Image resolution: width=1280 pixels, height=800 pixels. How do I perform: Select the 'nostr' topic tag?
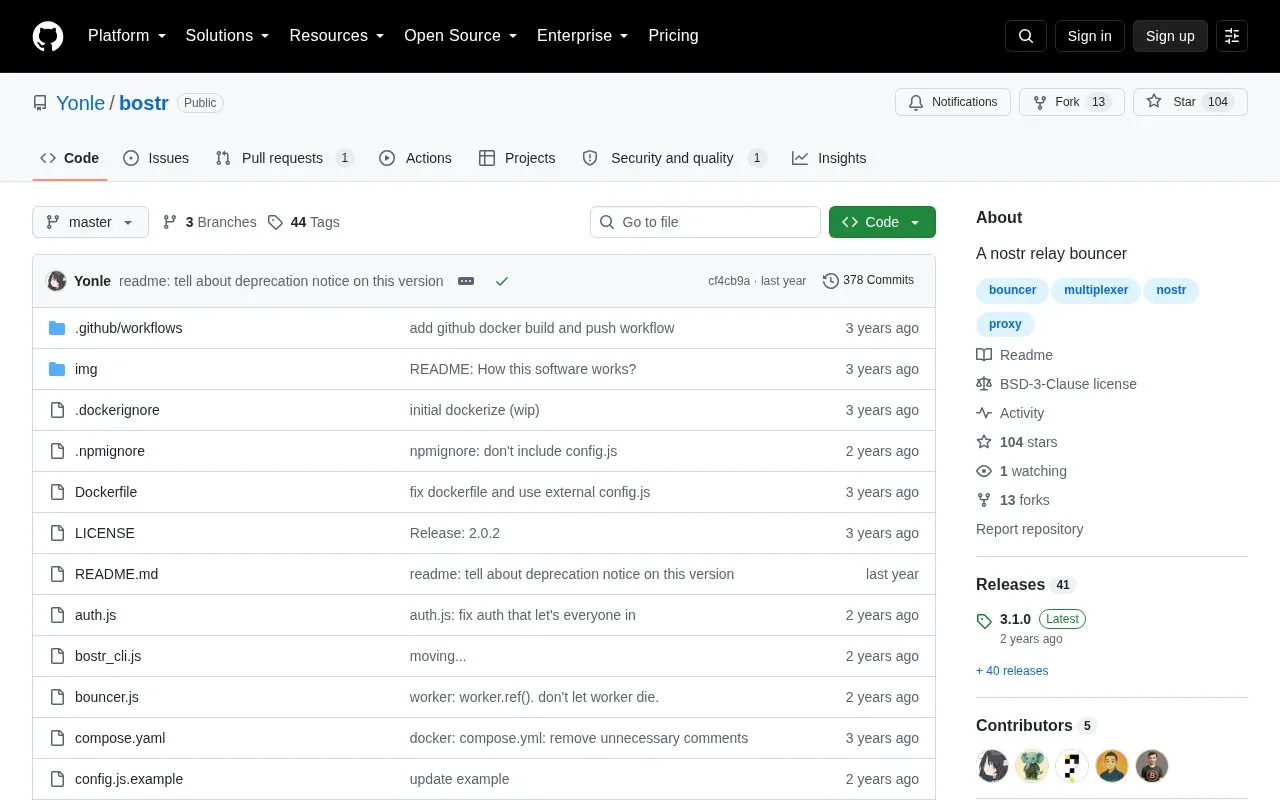pos(1171,290)
